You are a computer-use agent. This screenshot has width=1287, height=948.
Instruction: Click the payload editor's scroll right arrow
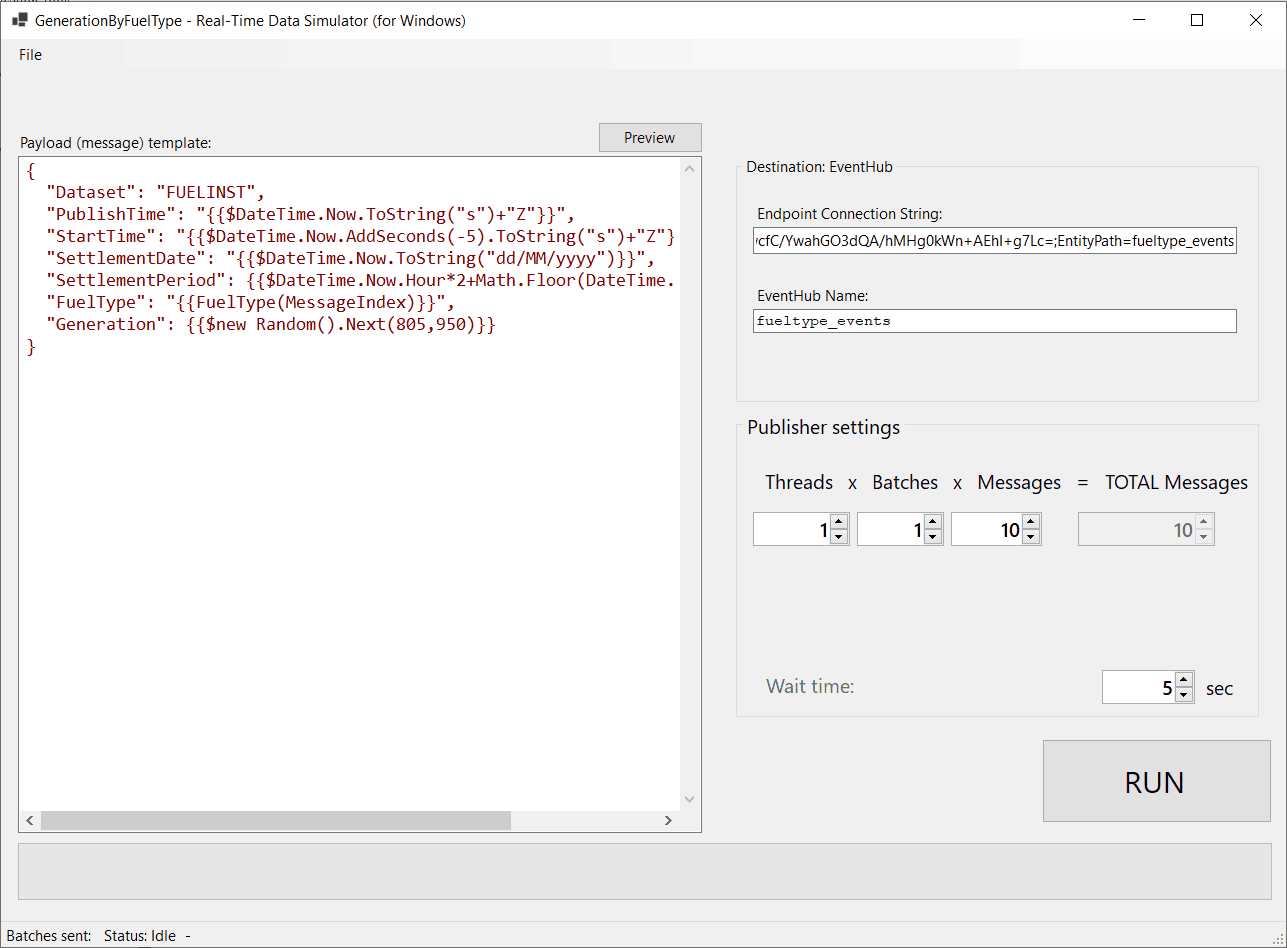(668, 820)
